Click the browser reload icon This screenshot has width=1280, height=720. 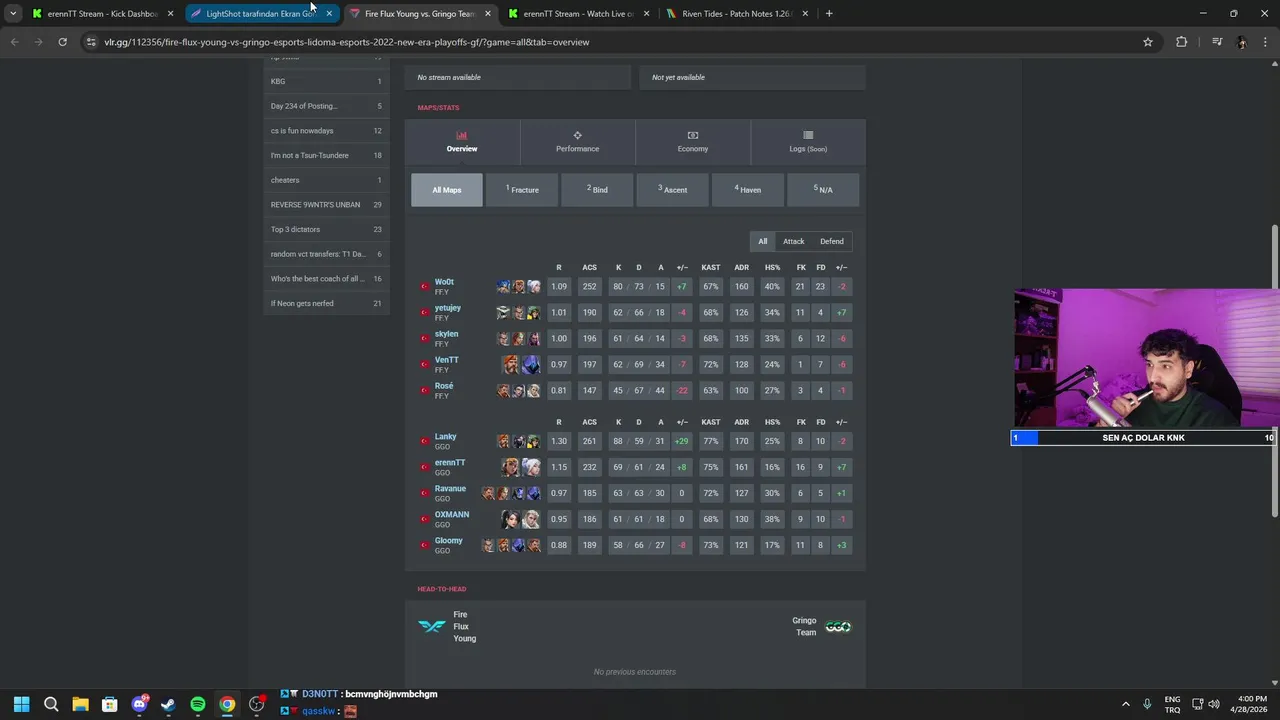[x=62, y=42]
